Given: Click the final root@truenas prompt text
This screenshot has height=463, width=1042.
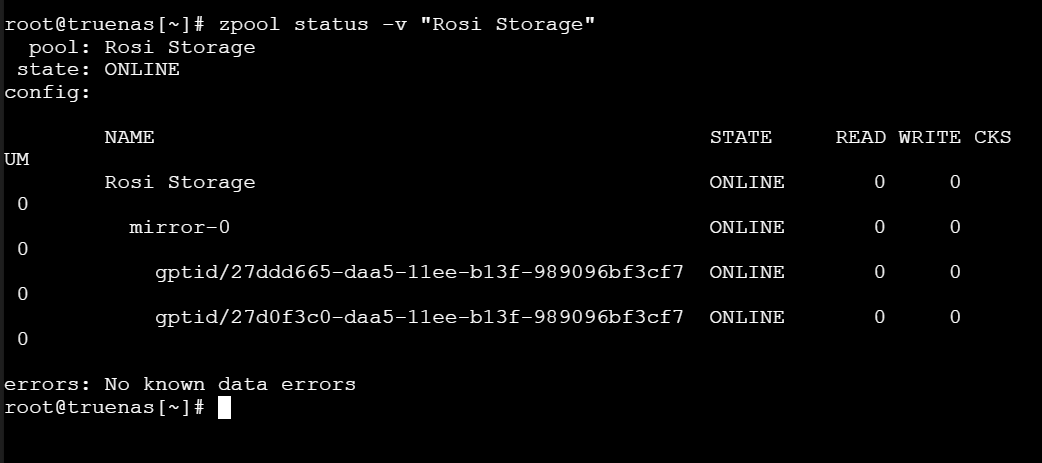Looking at the screenshot, I should [x=104, y=407].
